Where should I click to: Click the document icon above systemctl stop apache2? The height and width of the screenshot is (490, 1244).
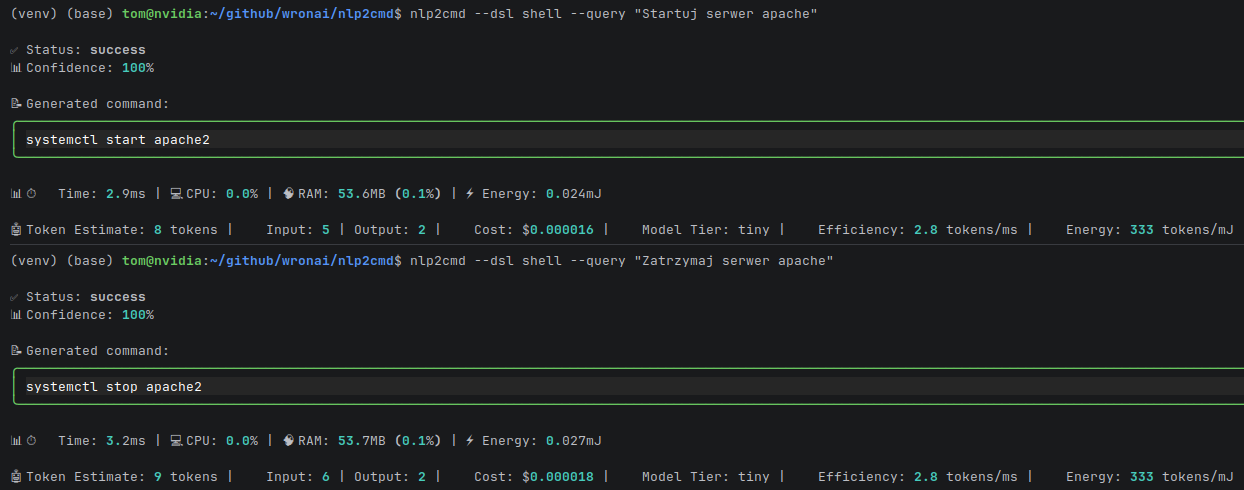pos(15,351)
